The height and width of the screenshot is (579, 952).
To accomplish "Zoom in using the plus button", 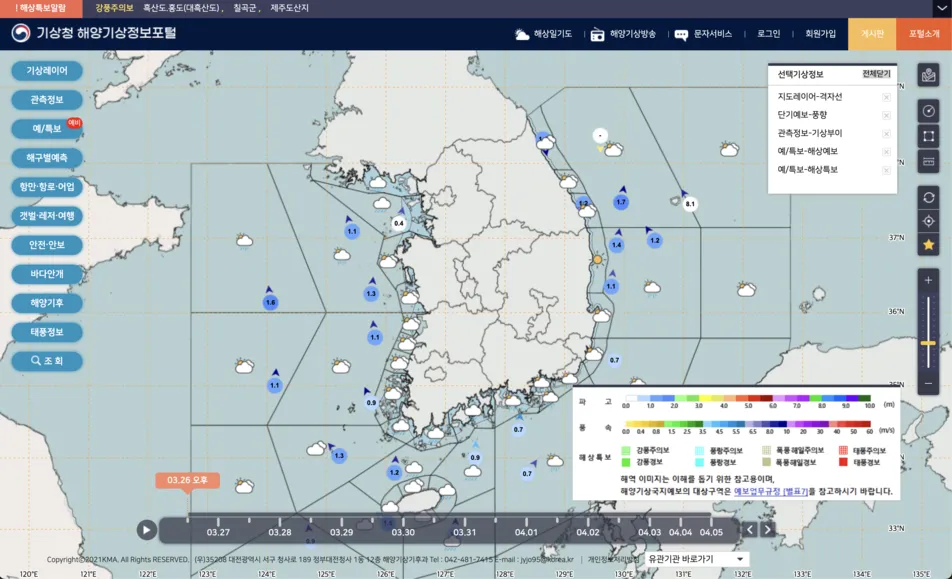I will (928, 282).
